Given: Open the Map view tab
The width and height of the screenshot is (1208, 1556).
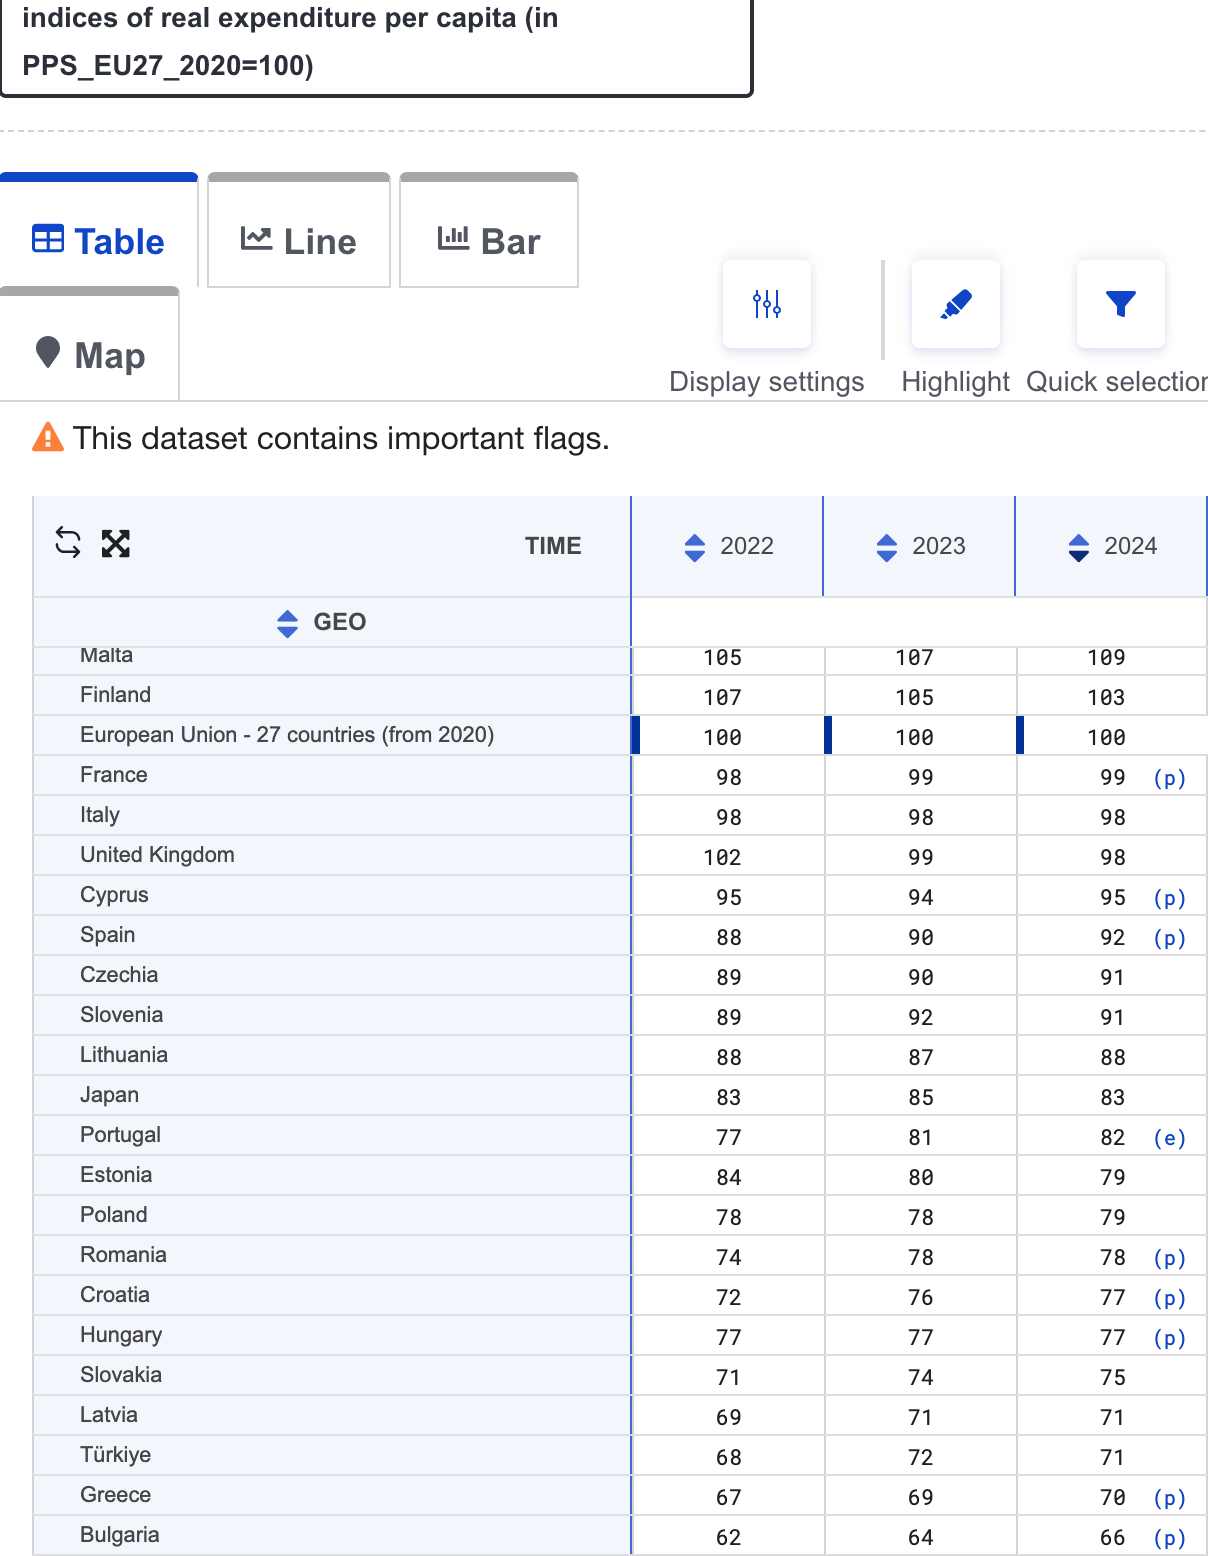Looking at the screenshot, I should [90, 355].
